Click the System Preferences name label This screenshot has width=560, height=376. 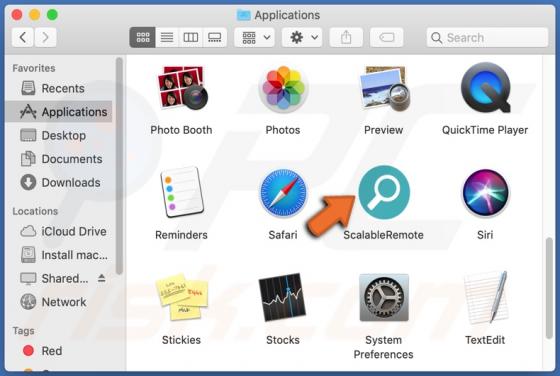click(384, 347)
